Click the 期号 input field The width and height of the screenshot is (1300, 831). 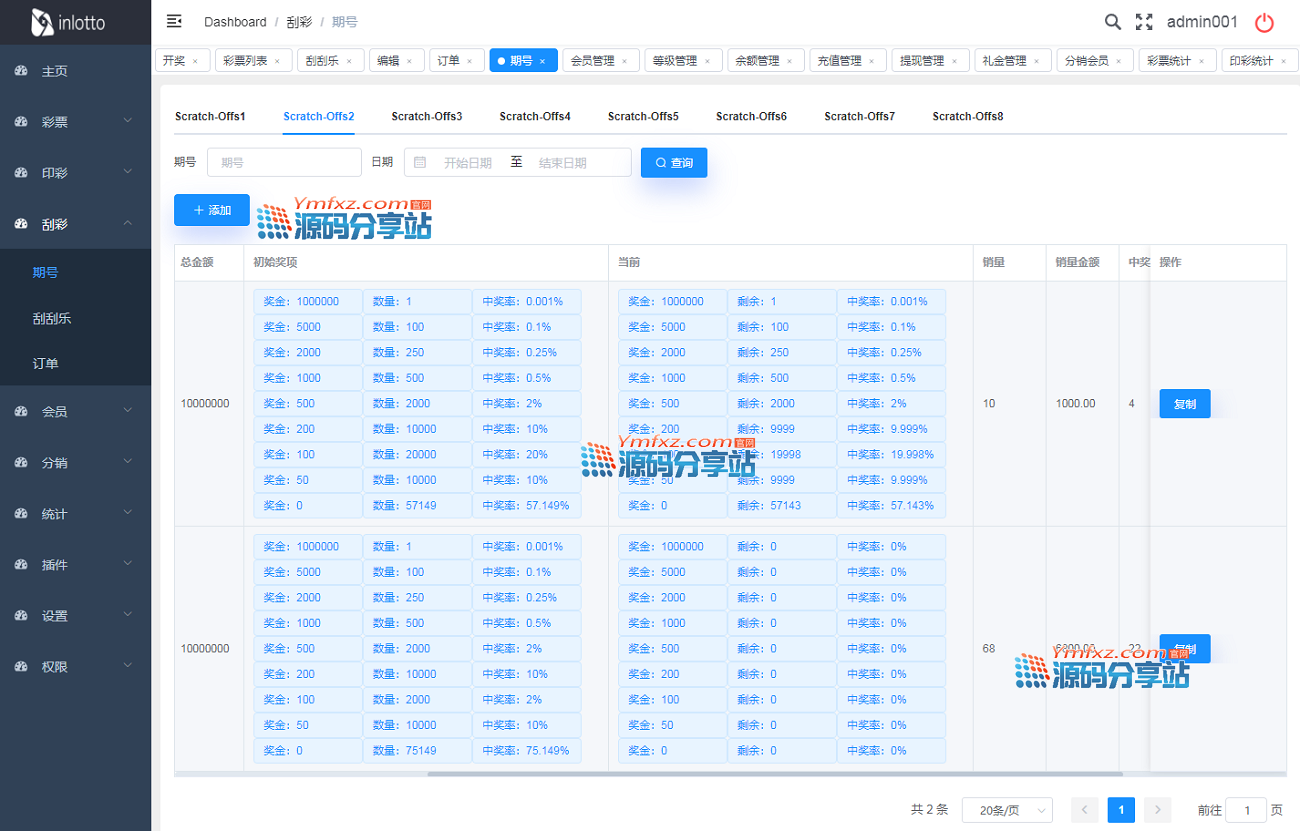[x=284, y=162]
